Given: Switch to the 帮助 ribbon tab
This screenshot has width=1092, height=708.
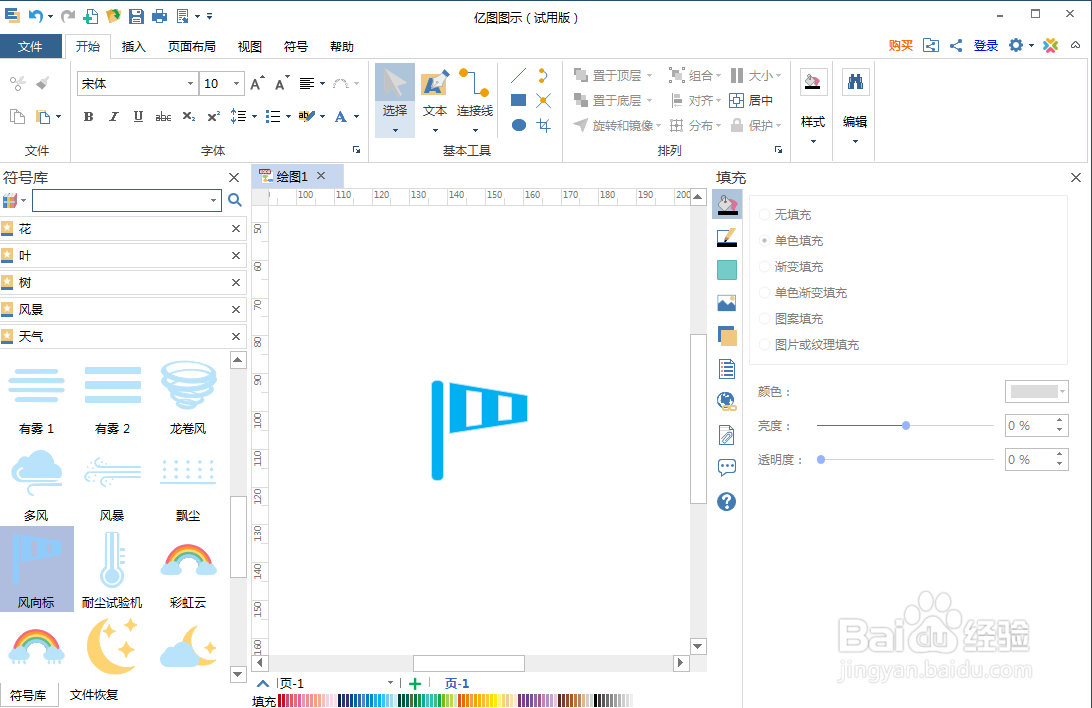Looking at the screenshot, I should [341, 46].
